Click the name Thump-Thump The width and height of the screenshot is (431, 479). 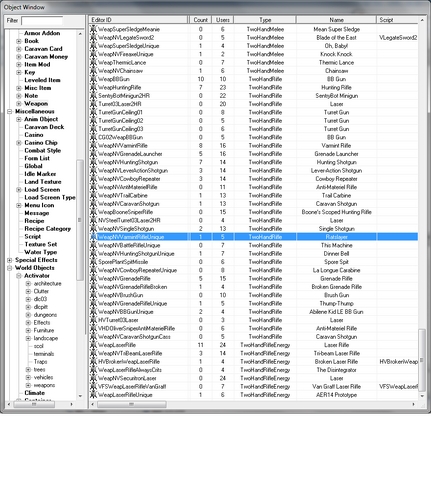(336, 304)
